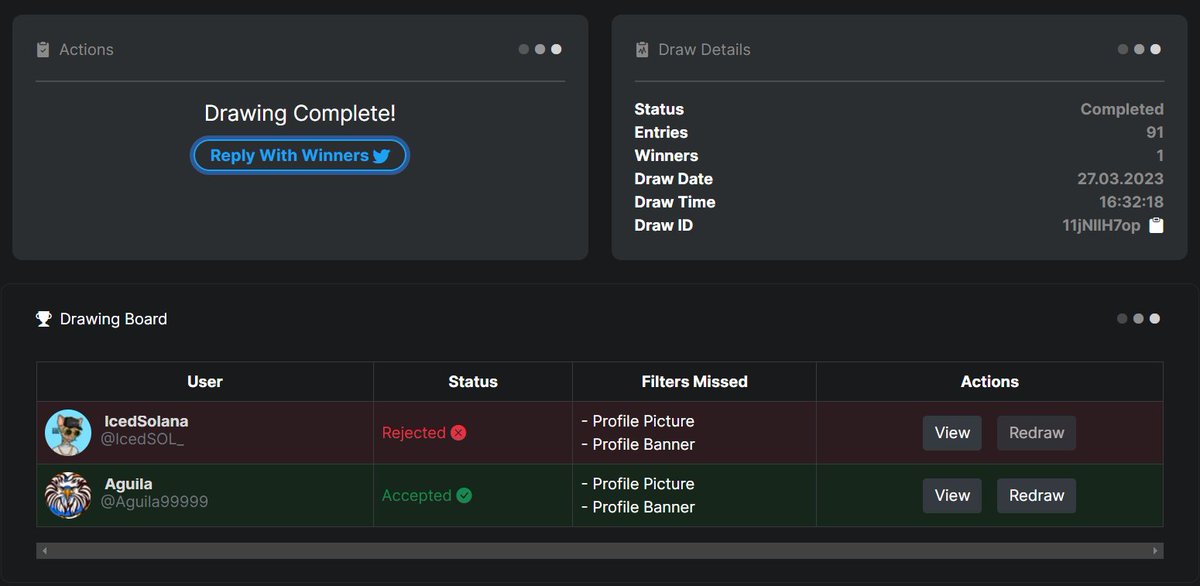Click the Draw ID value 11jNIlH7op

[1101, 225]
